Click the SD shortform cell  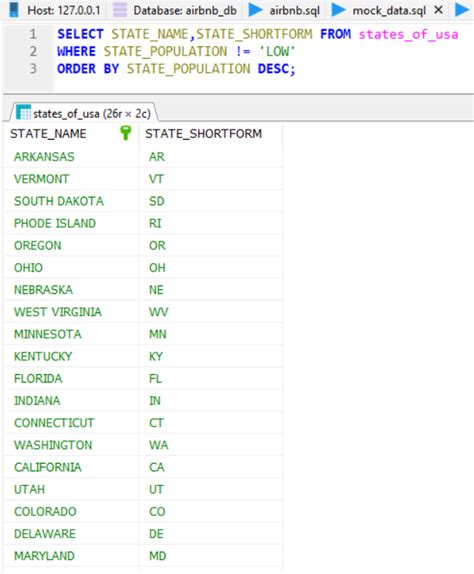tap(211, 201)
